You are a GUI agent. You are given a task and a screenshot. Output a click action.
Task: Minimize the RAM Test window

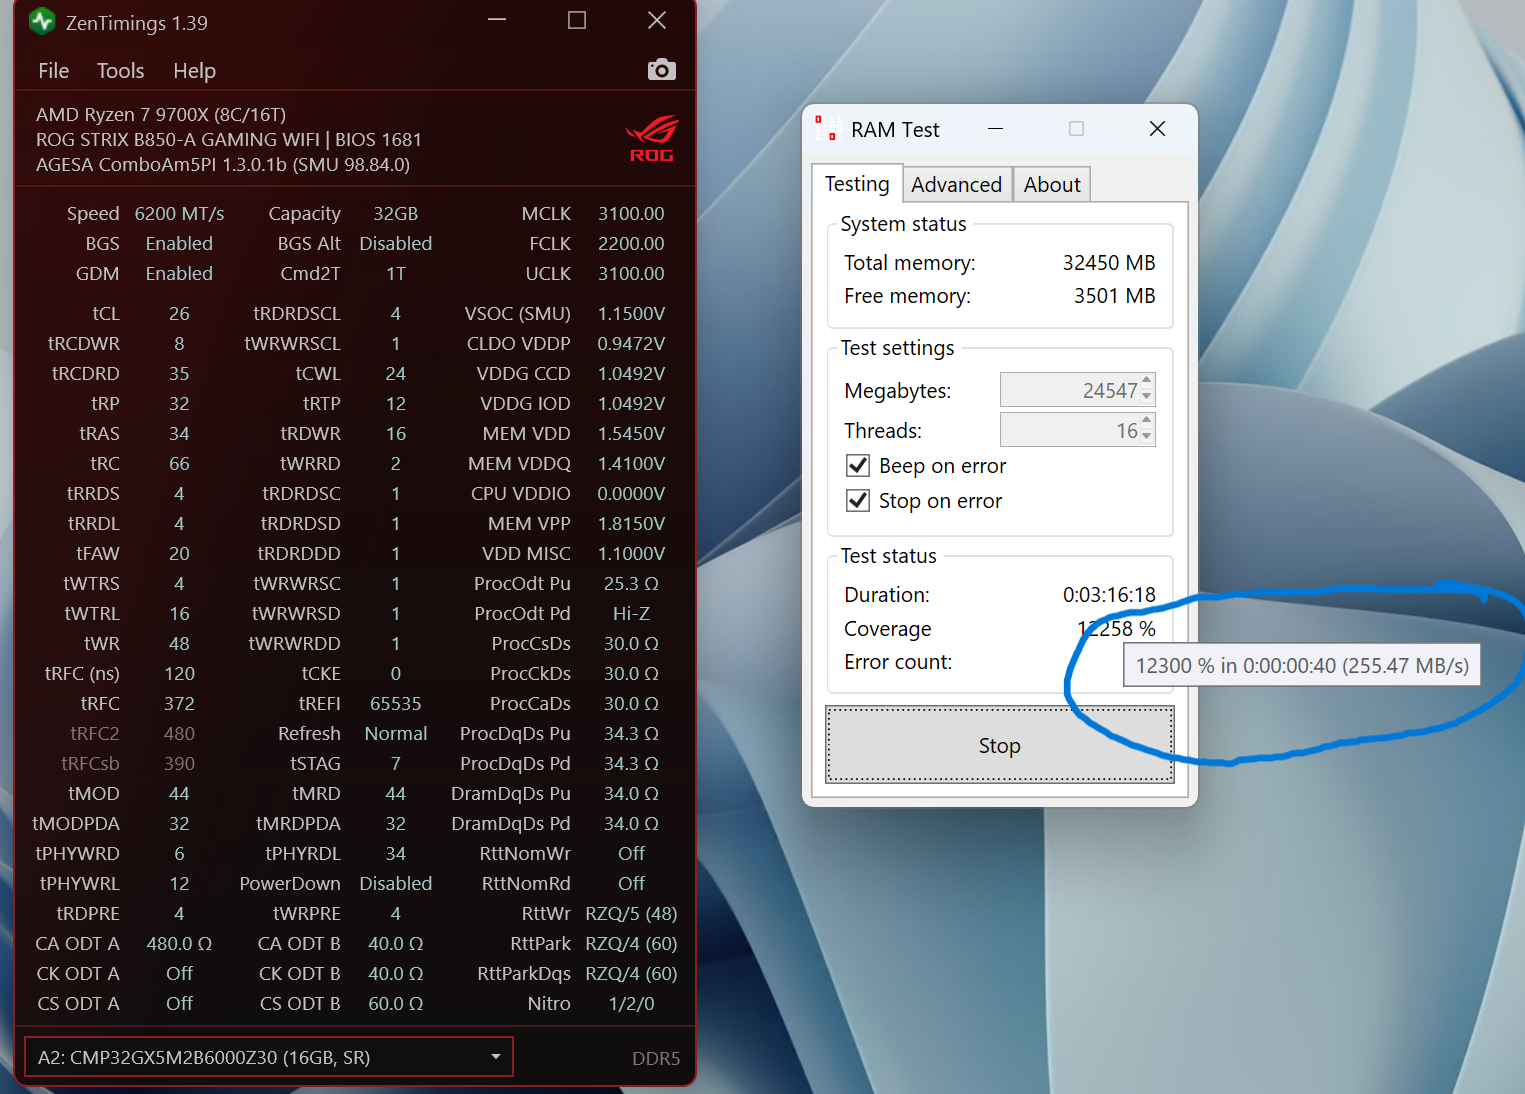(x=995, y=129)
